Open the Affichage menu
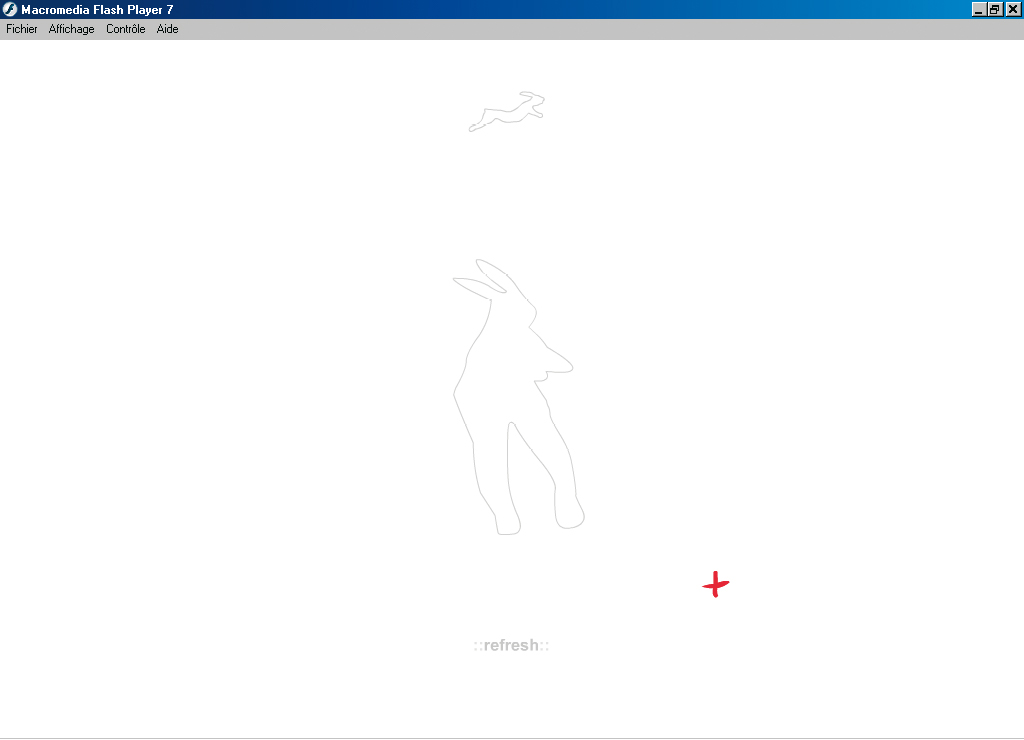Screen dimensions: 1024x740 pyautogui.click(x=71, y=29)
